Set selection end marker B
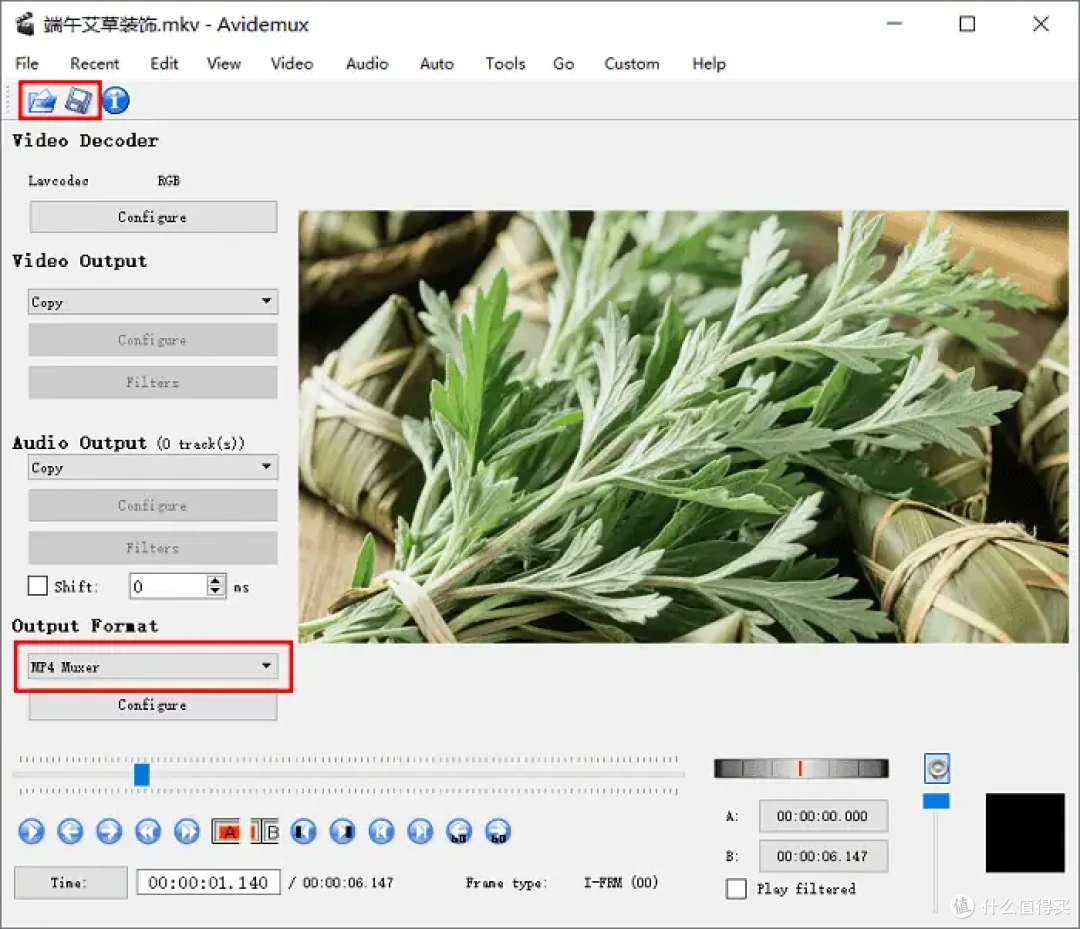The width and height of the screenshot is (1080, 929). pos(264,832)
